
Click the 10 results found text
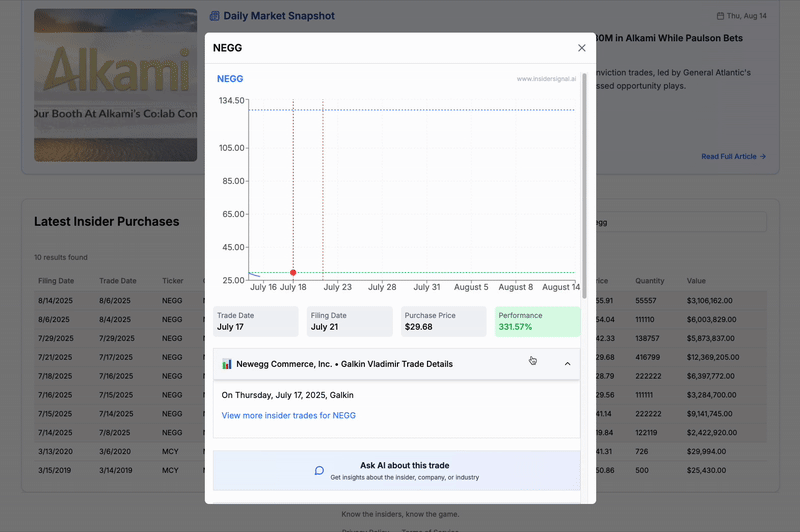coord(61,257)
